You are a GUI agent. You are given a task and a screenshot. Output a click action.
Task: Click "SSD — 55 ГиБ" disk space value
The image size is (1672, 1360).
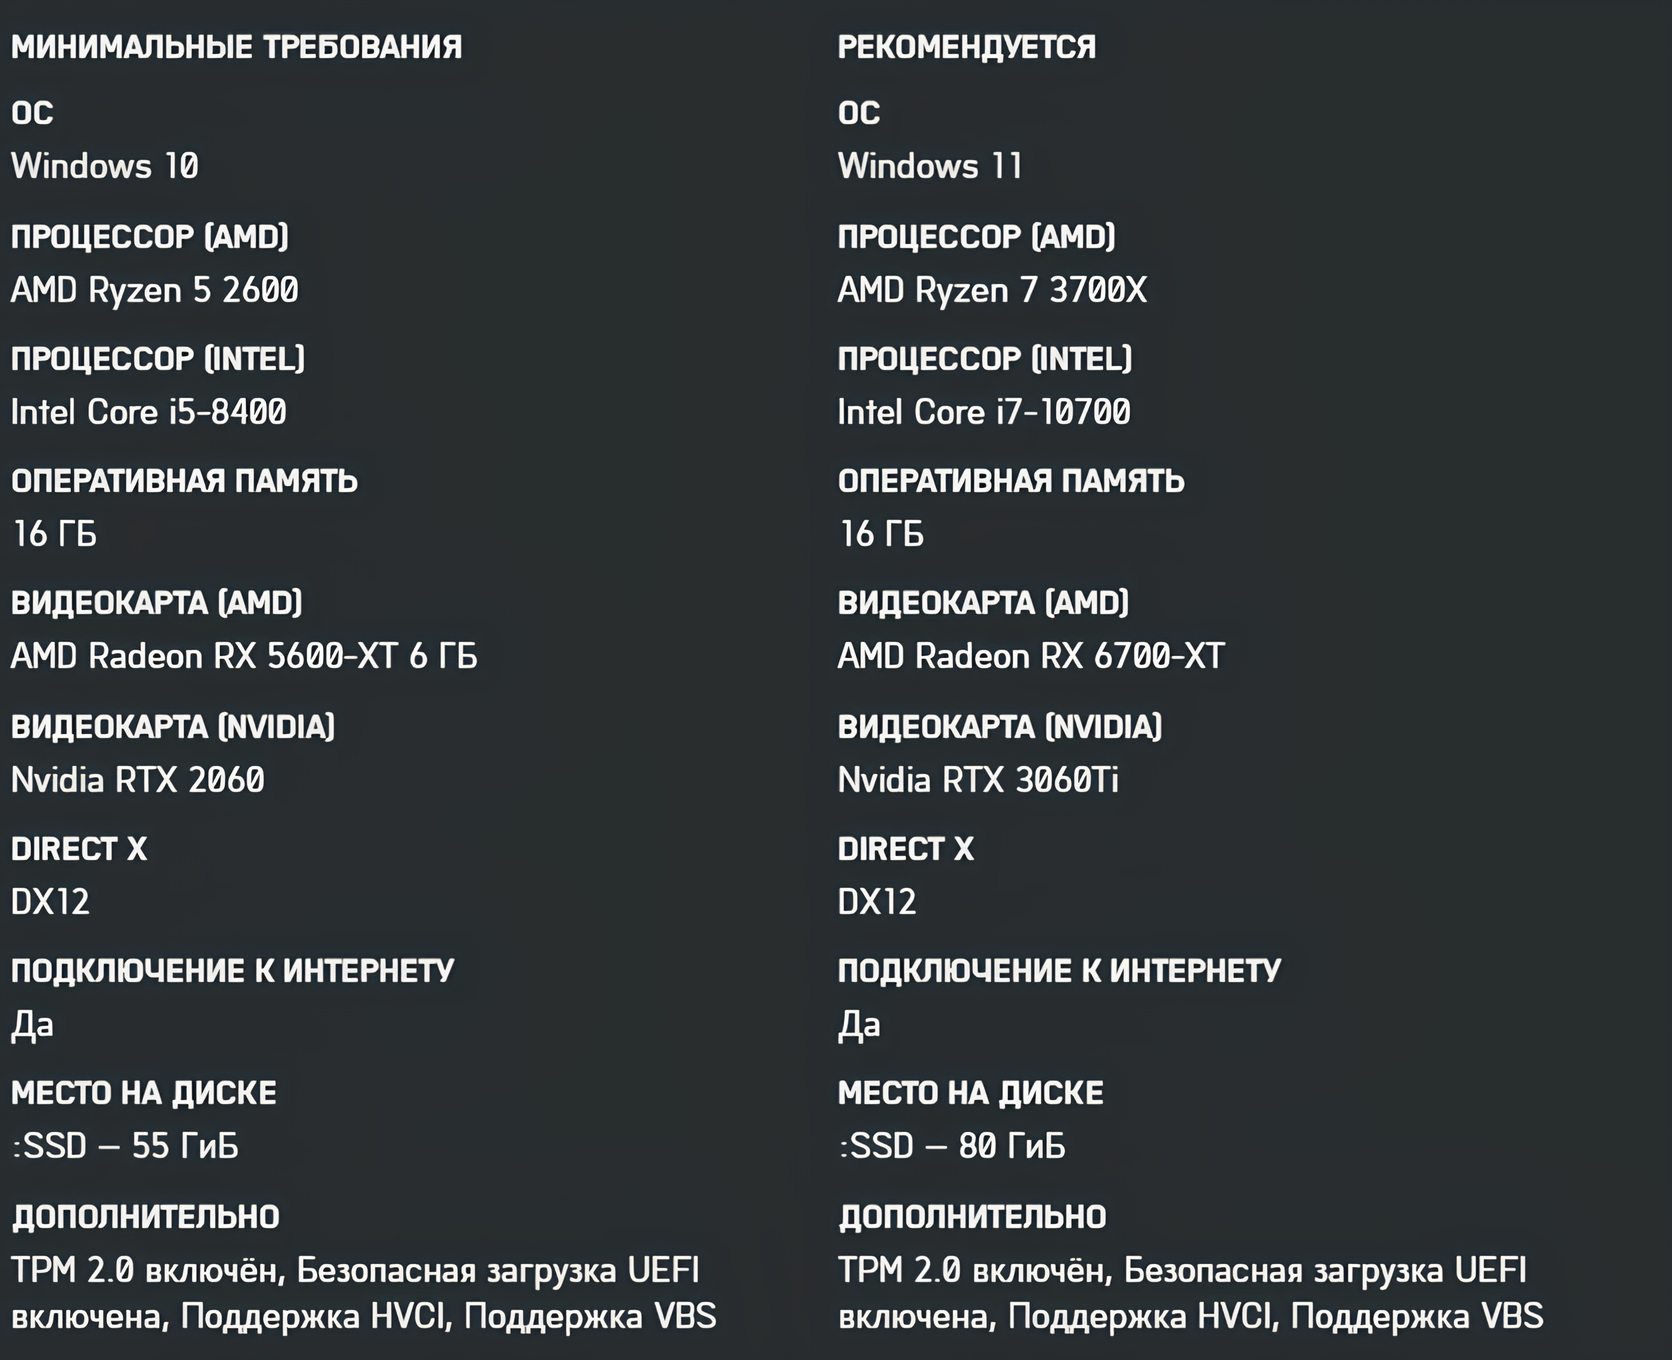click(126, 1146)
